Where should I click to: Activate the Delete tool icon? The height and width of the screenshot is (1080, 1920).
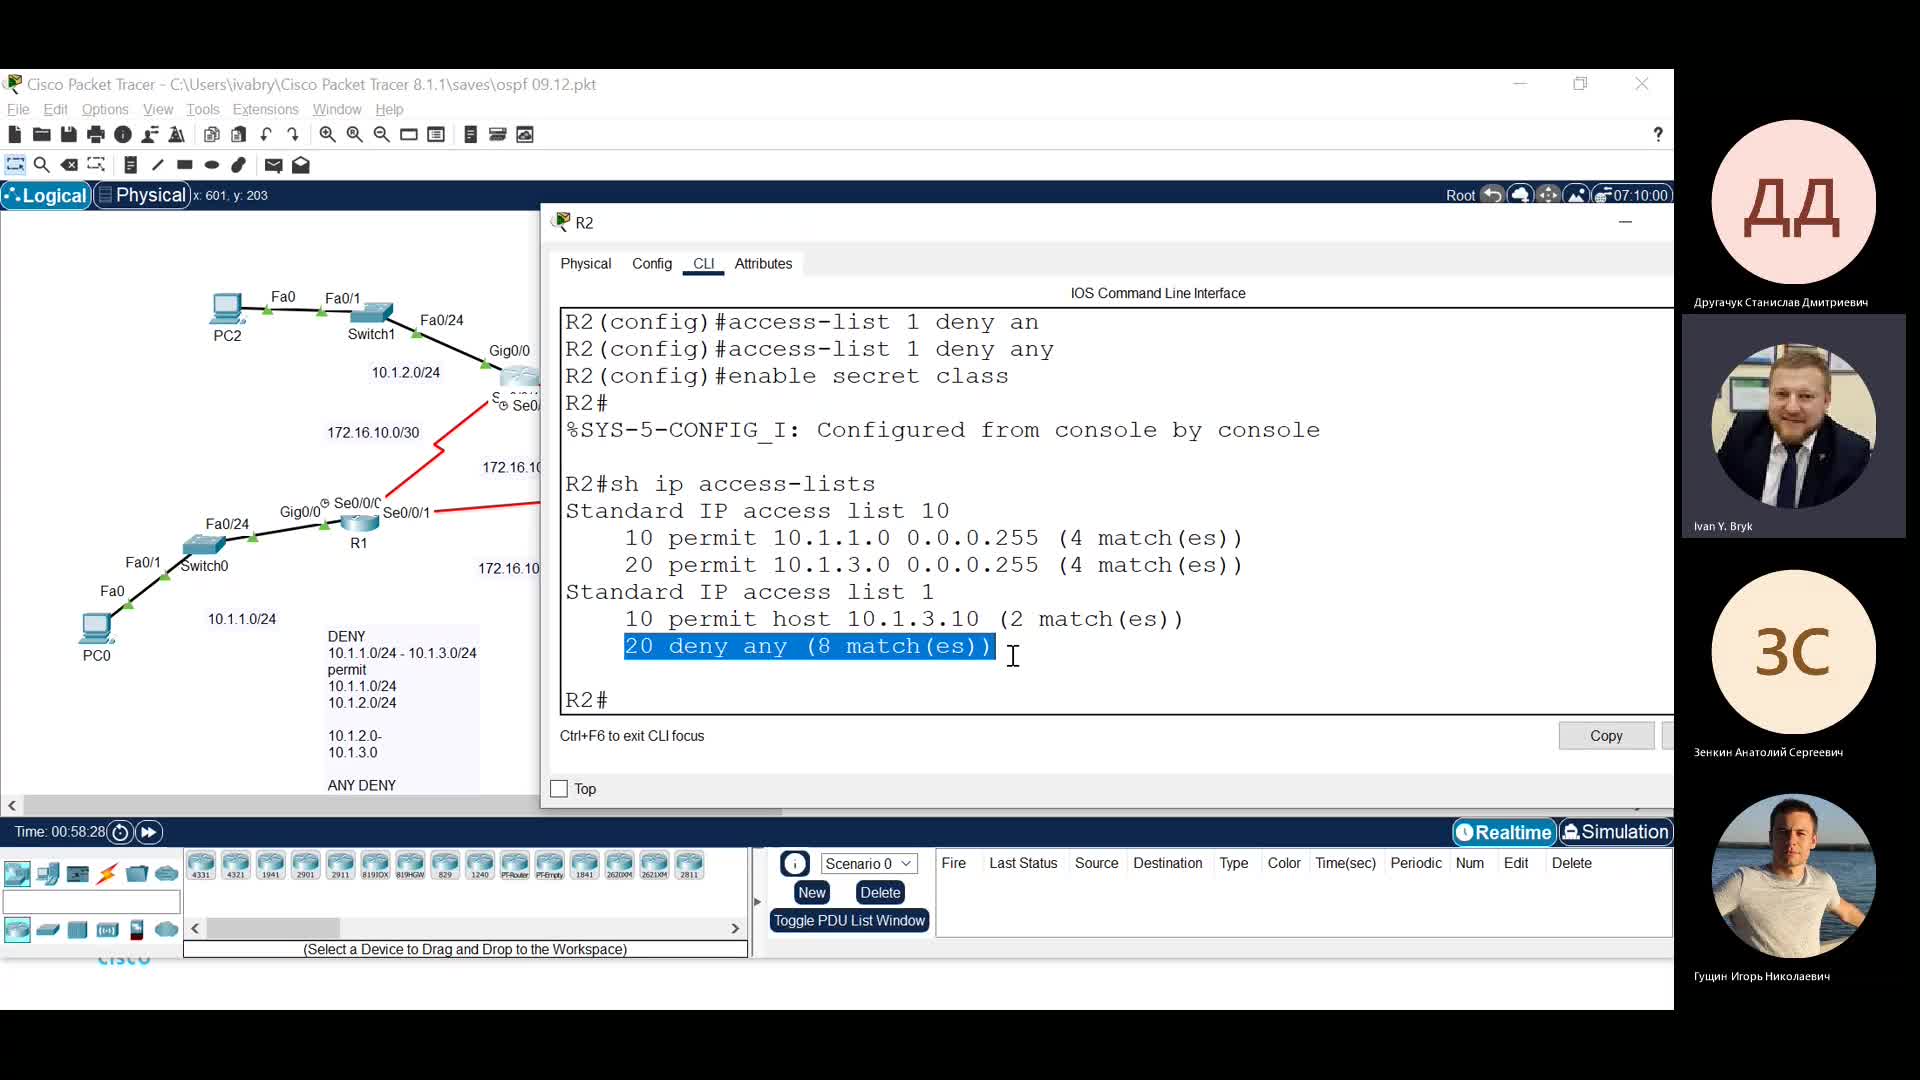point(69,165)
